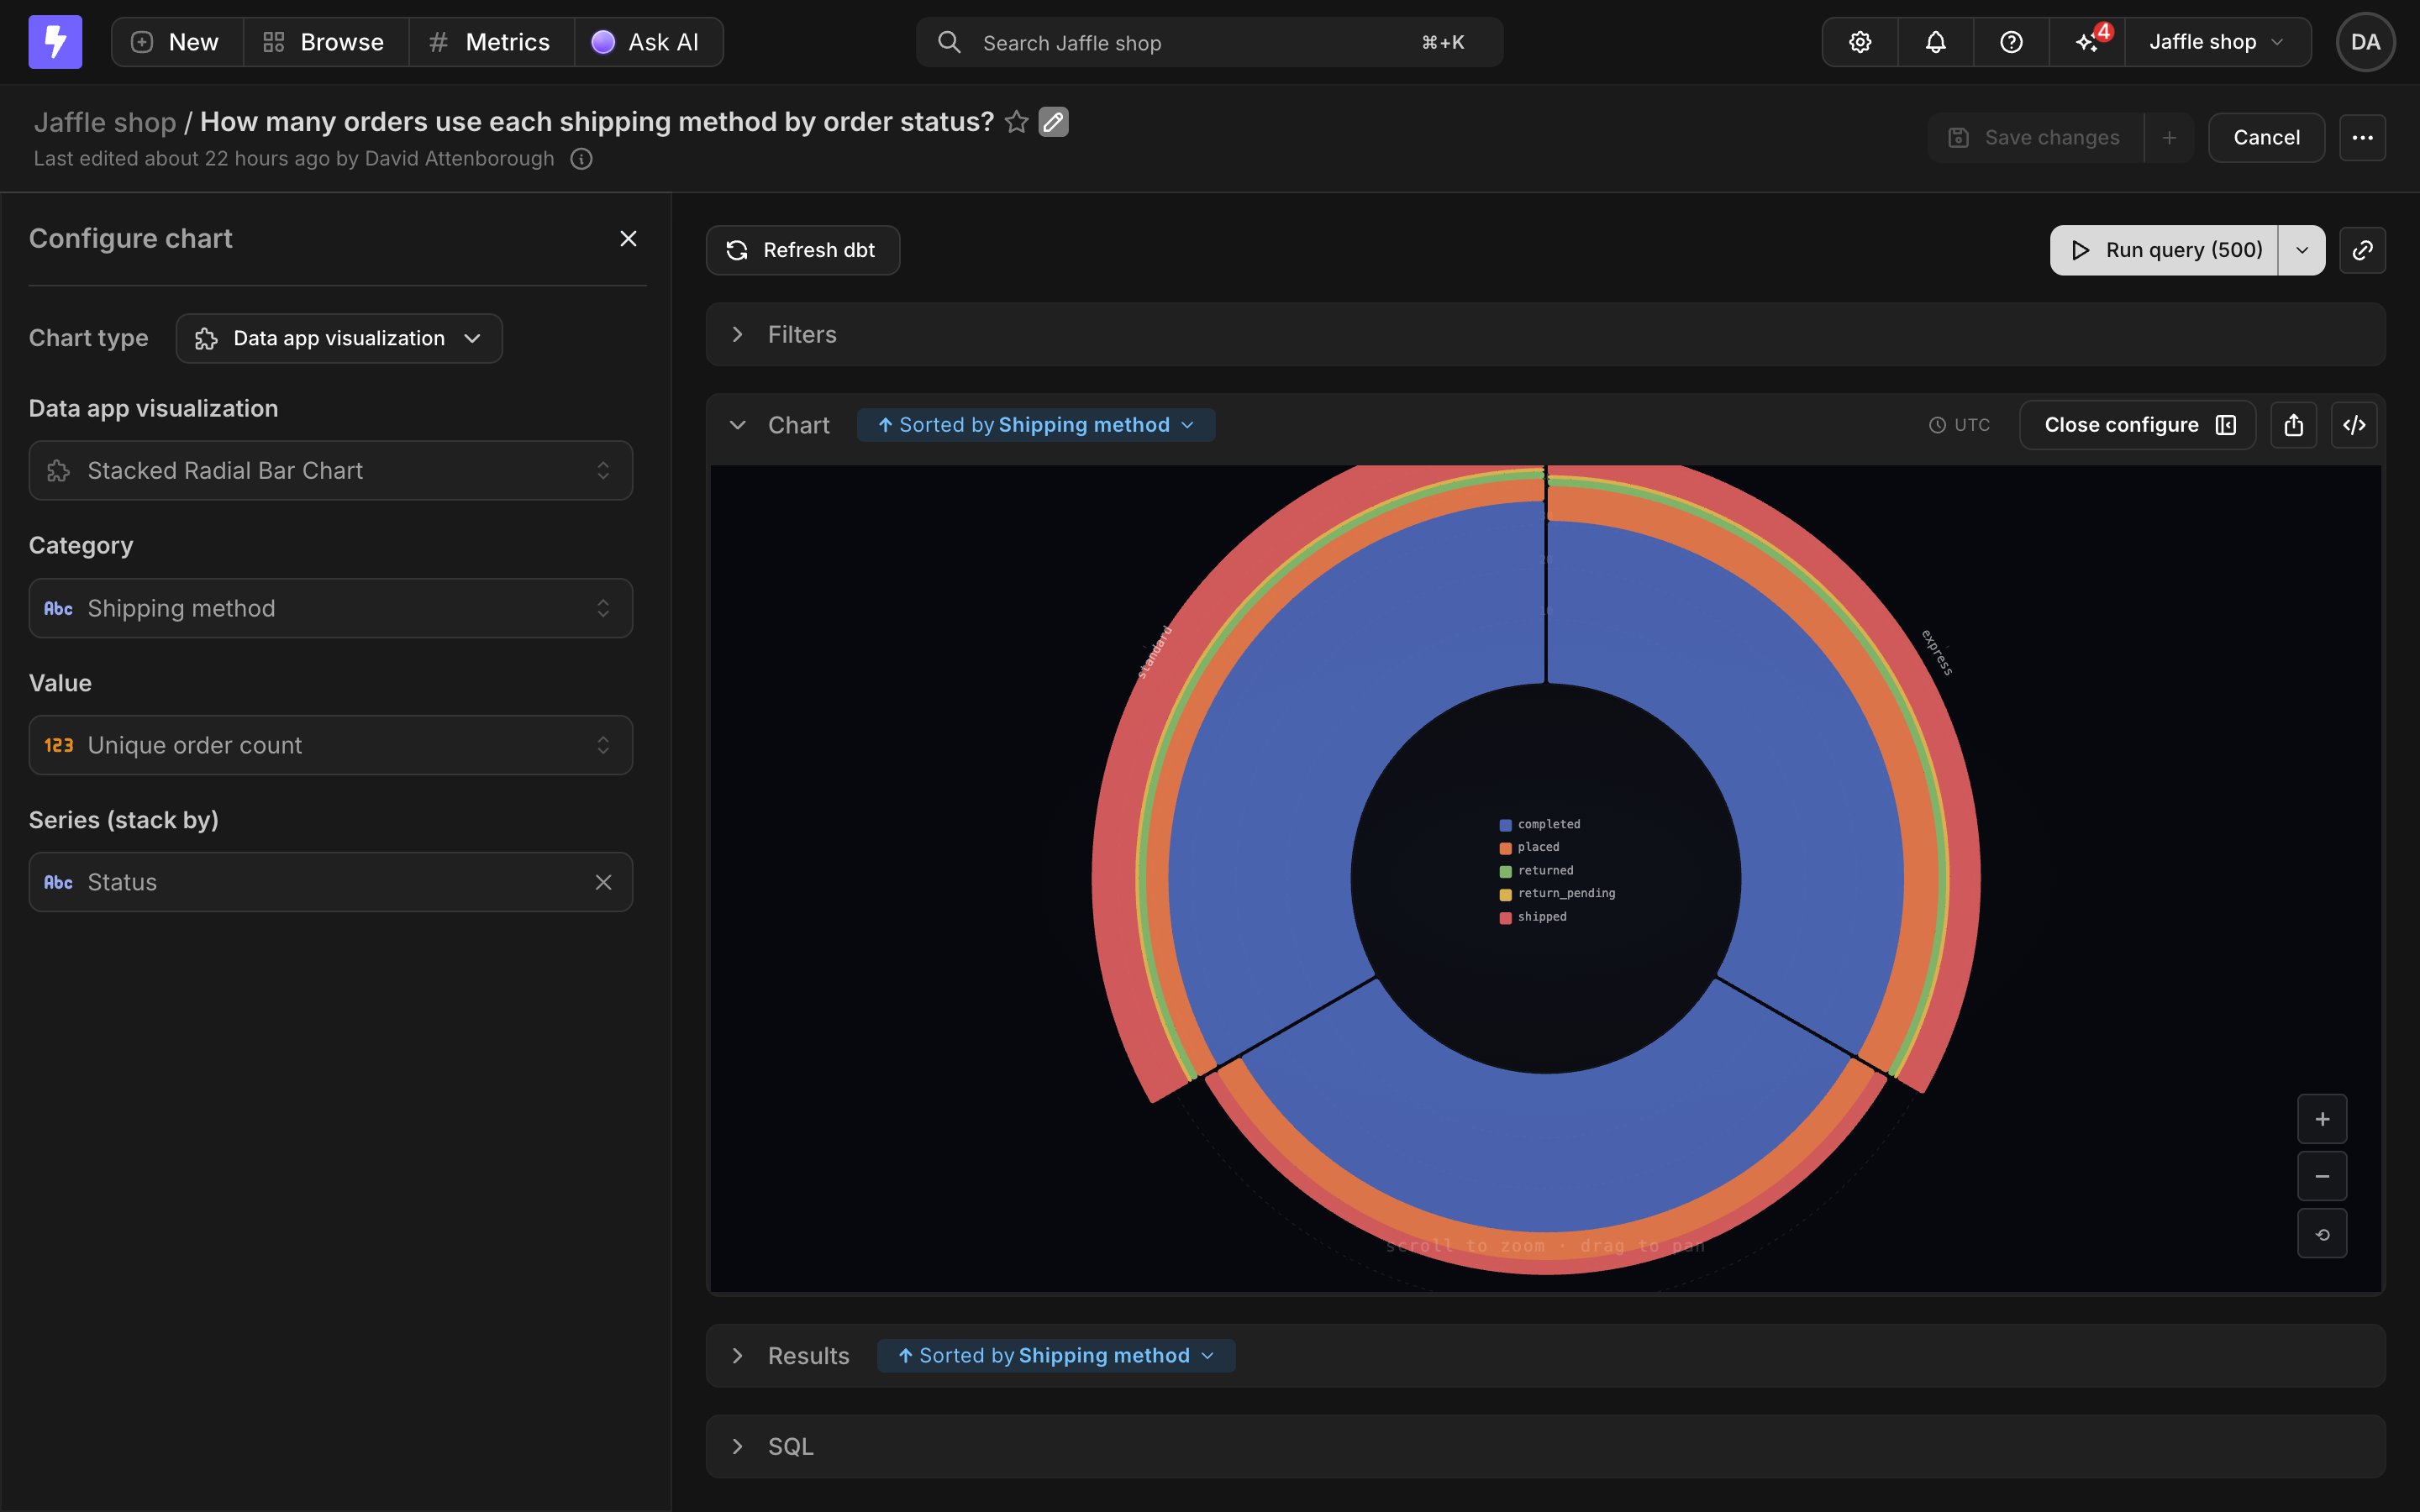The width and height of the screenshot is (2420, 1512).
Task: Click Cancel button
Action: 2266,138
